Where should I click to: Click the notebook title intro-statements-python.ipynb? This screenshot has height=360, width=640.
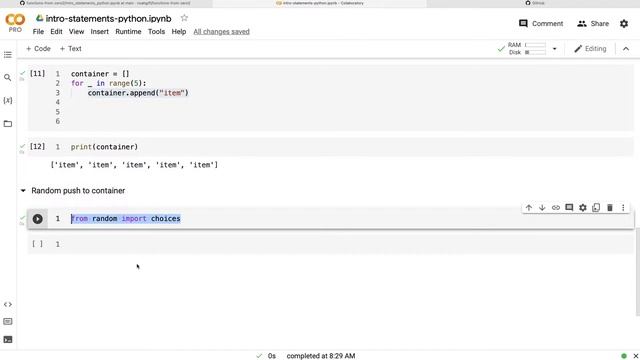(x=108, y=18)
